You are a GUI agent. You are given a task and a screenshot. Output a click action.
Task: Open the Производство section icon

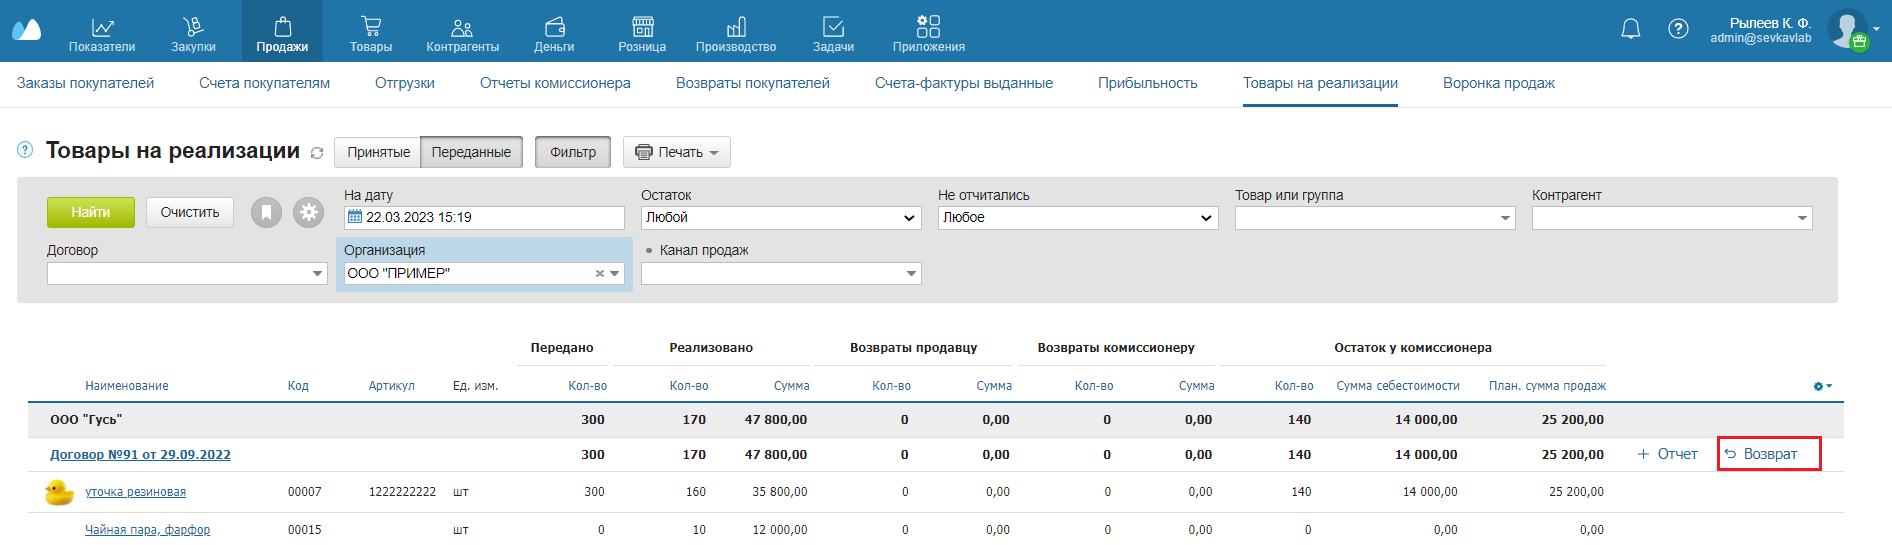point(736,27)
